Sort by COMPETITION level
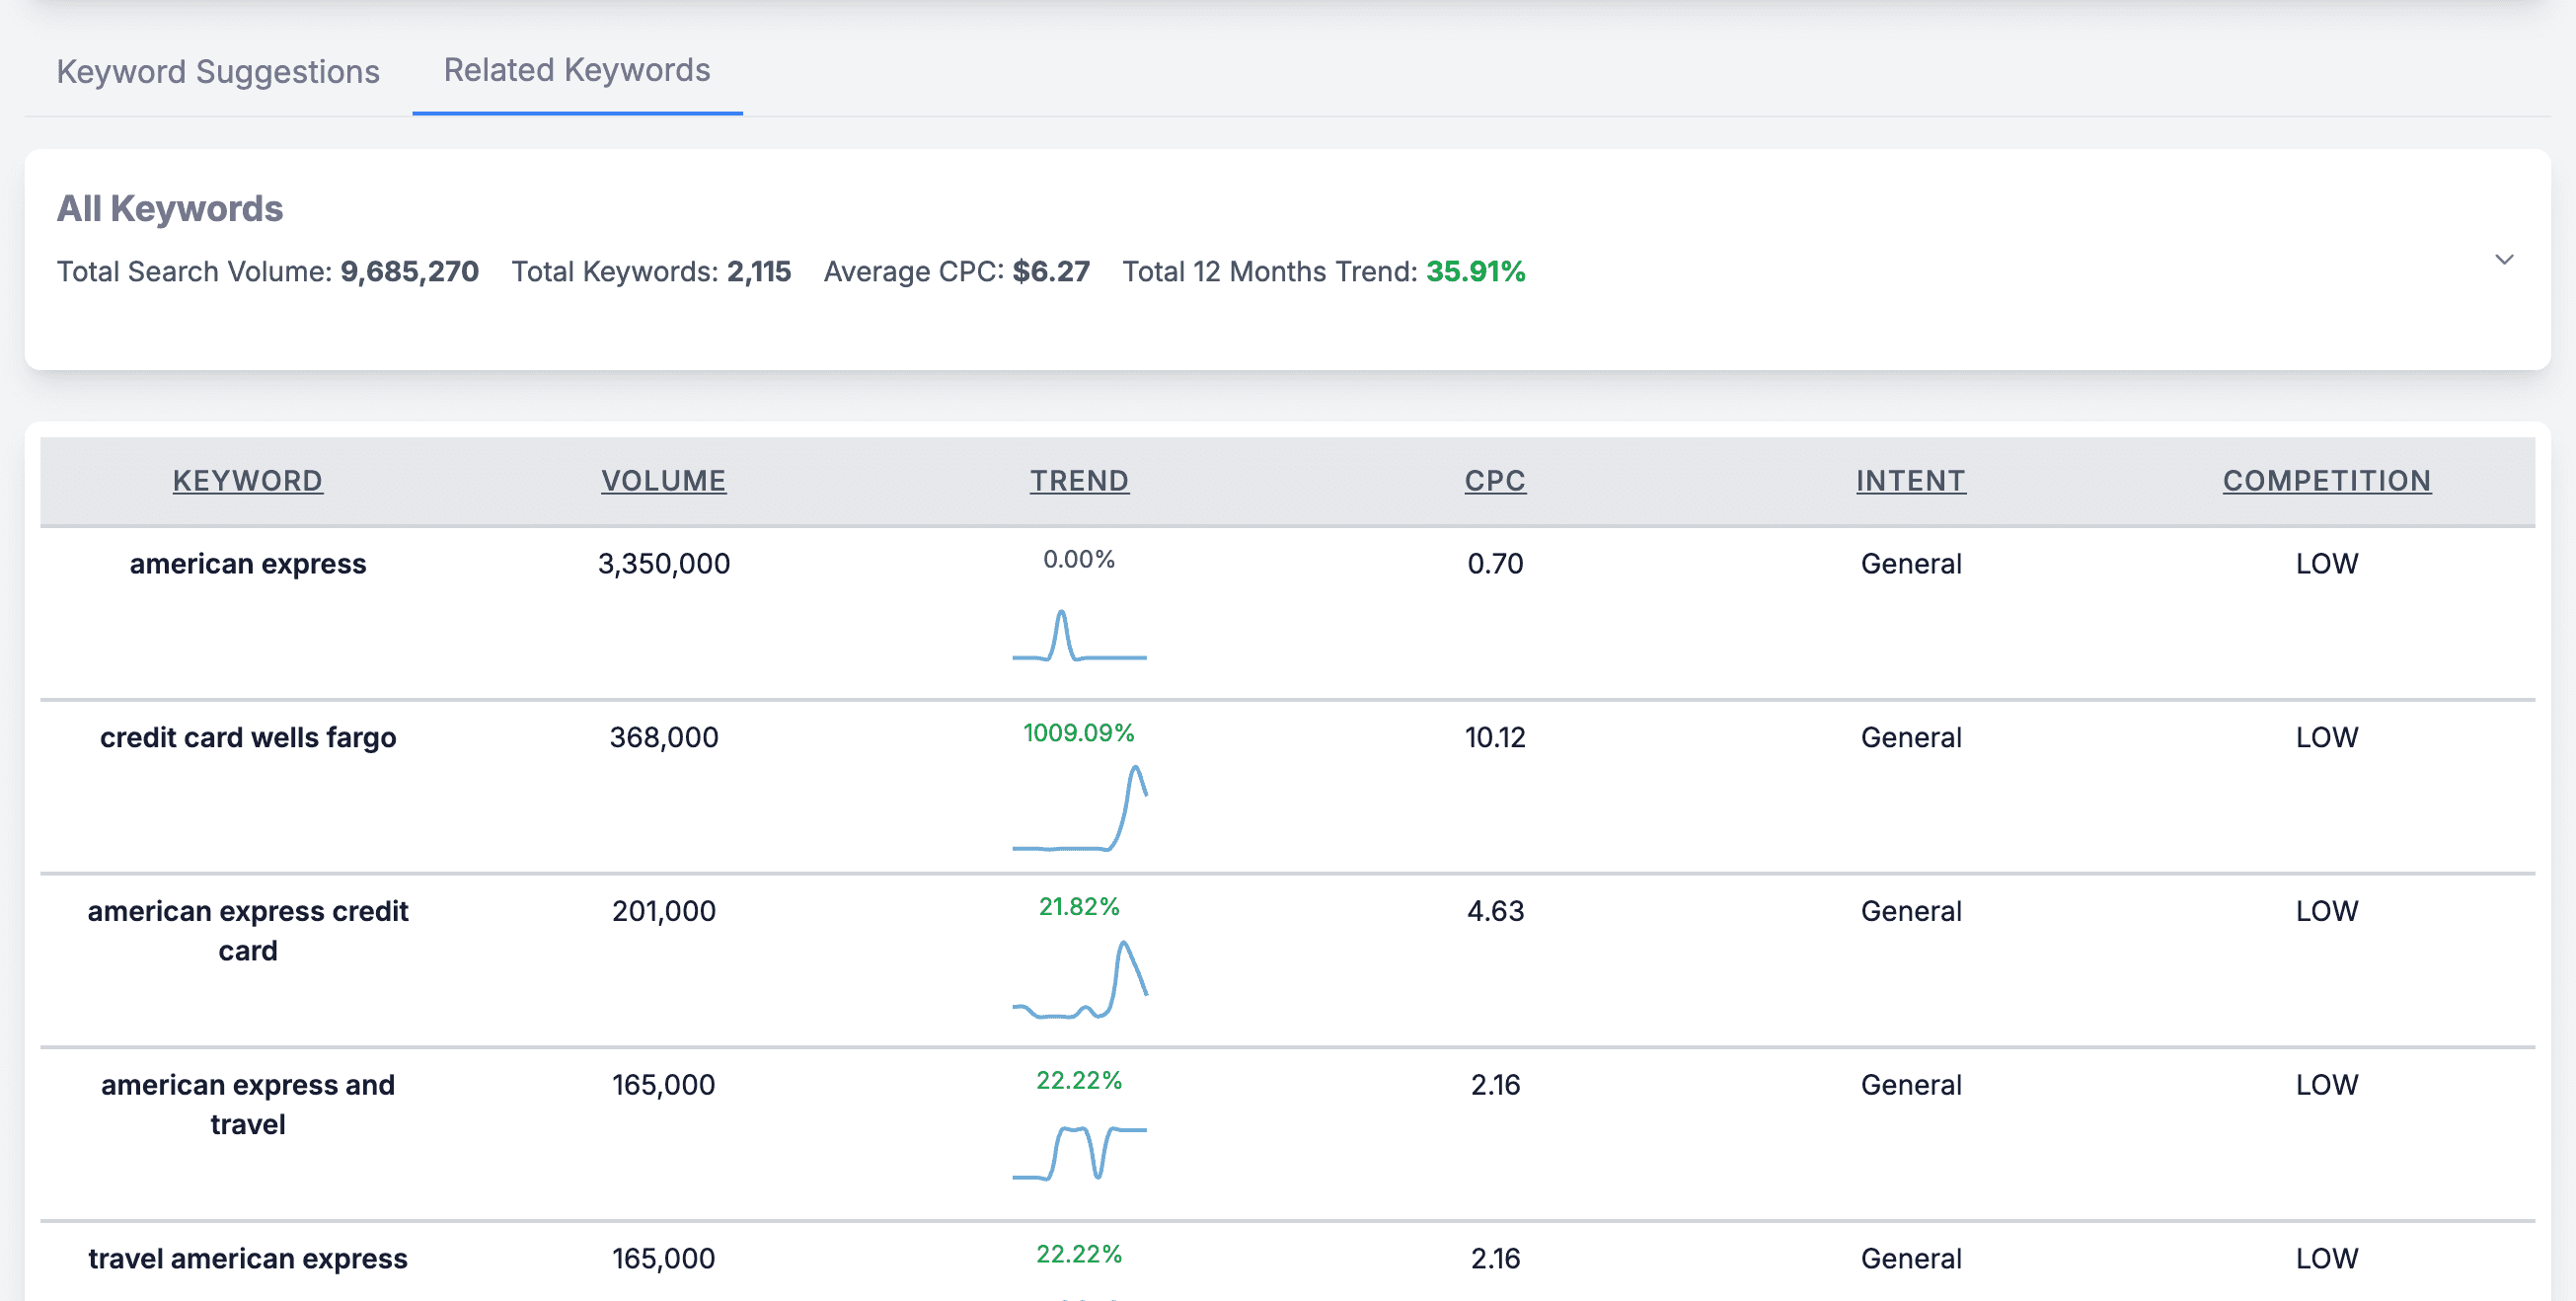The height and width of the screenshot is (1301, 2576). tap(2325, 480)
